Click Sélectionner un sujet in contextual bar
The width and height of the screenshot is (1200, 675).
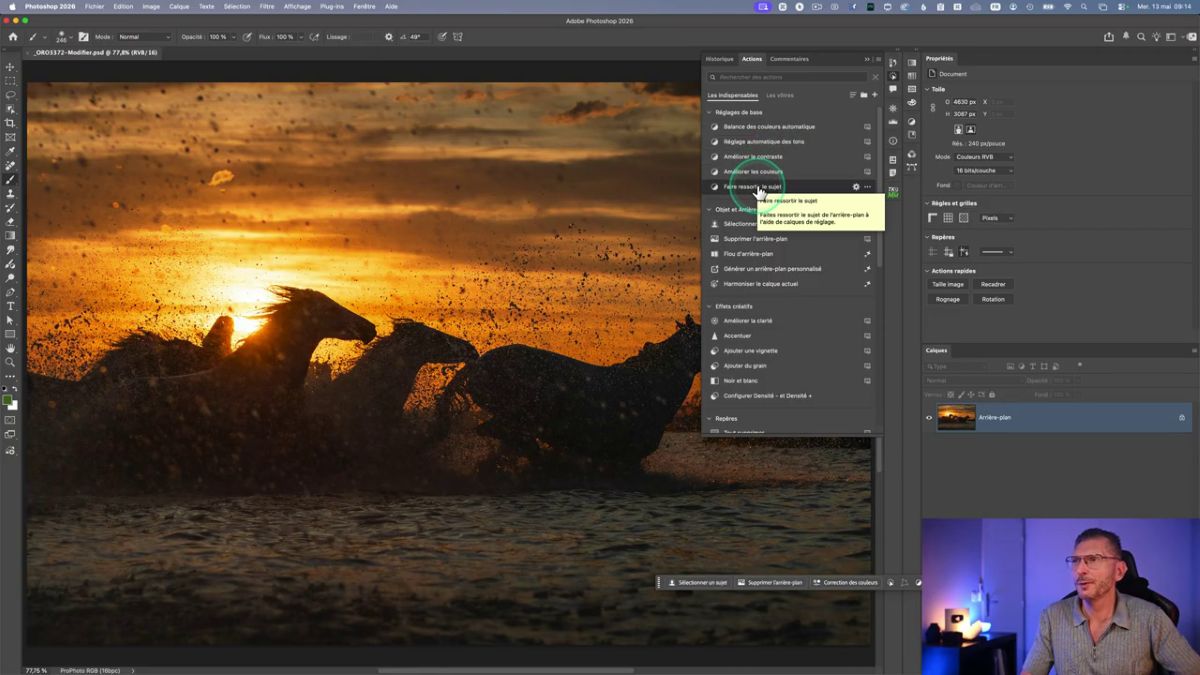point(697,582)
